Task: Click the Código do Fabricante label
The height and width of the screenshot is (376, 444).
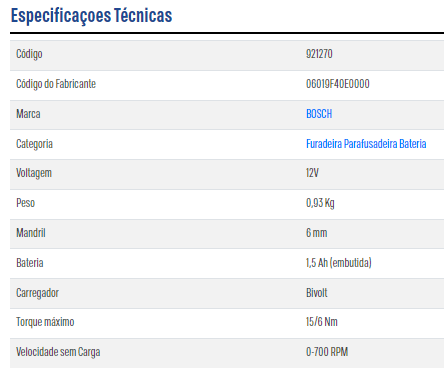Action: tap(56, 84)
